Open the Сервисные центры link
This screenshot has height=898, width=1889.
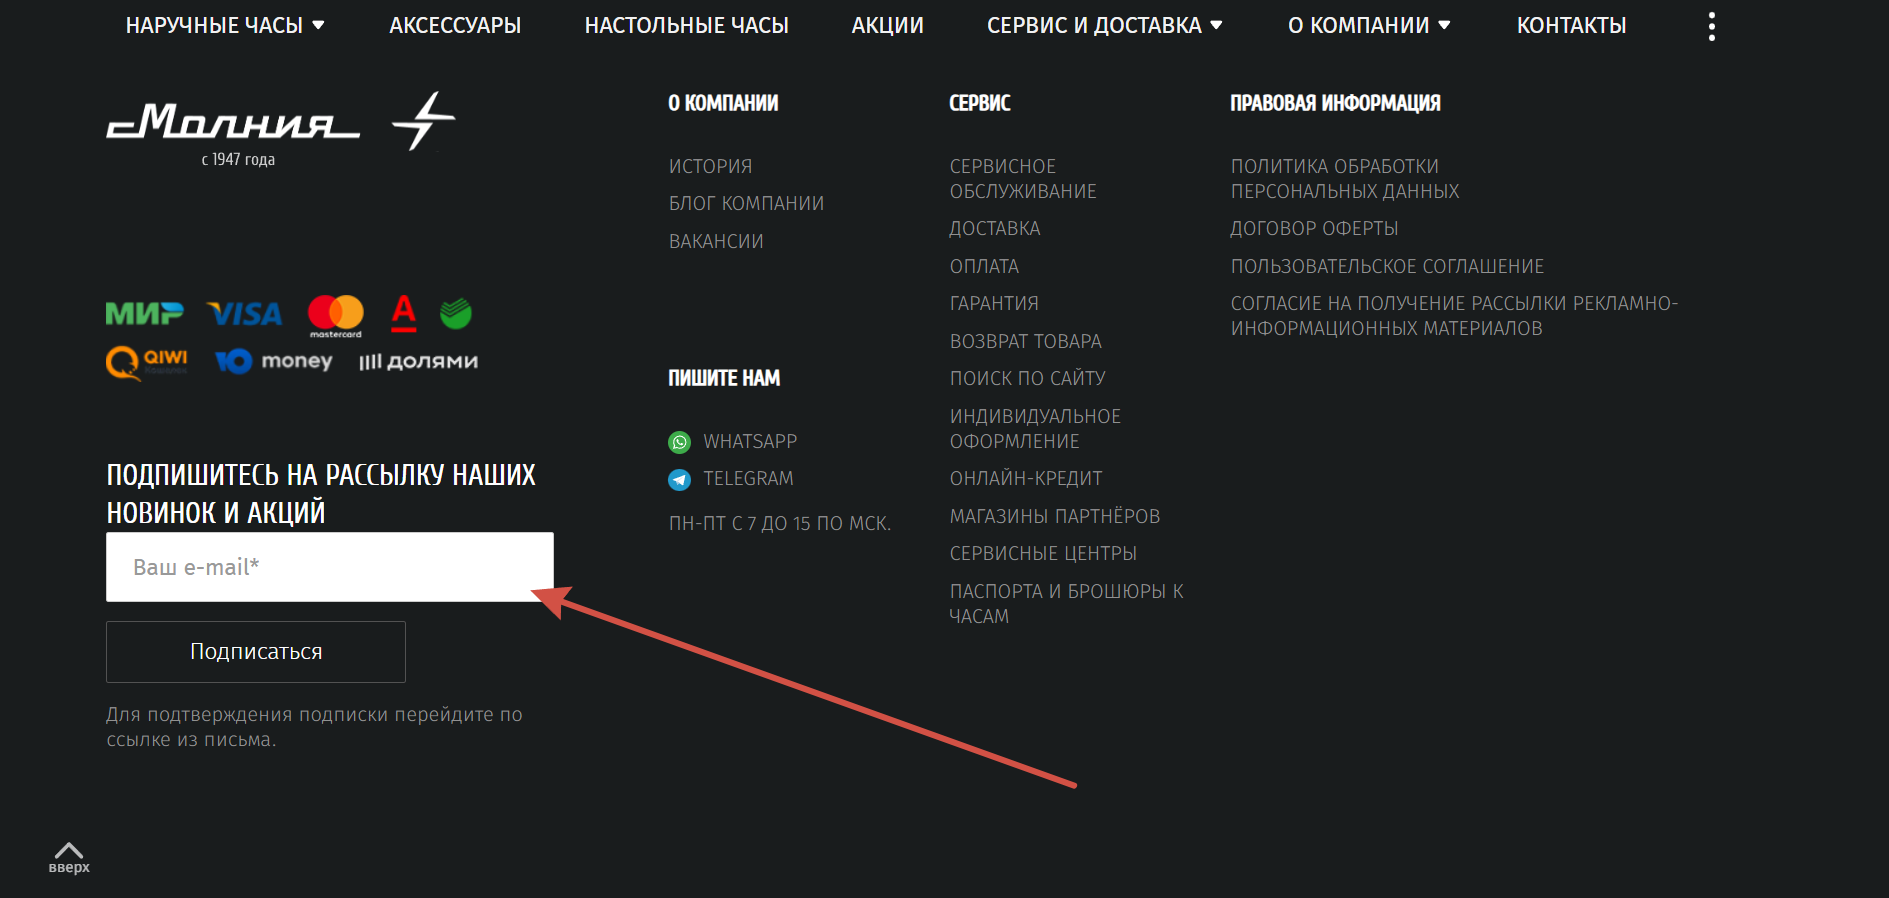pos(1043,553)
